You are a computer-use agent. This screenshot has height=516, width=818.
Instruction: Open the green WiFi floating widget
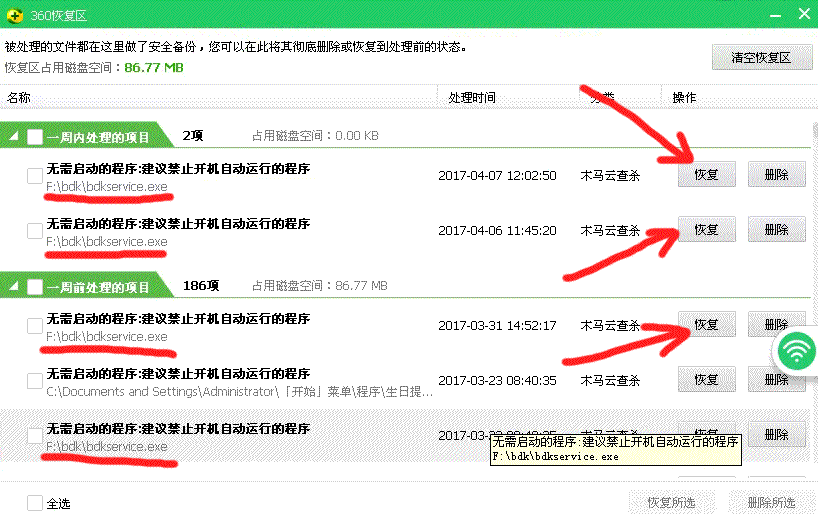(x=796, y=351)
